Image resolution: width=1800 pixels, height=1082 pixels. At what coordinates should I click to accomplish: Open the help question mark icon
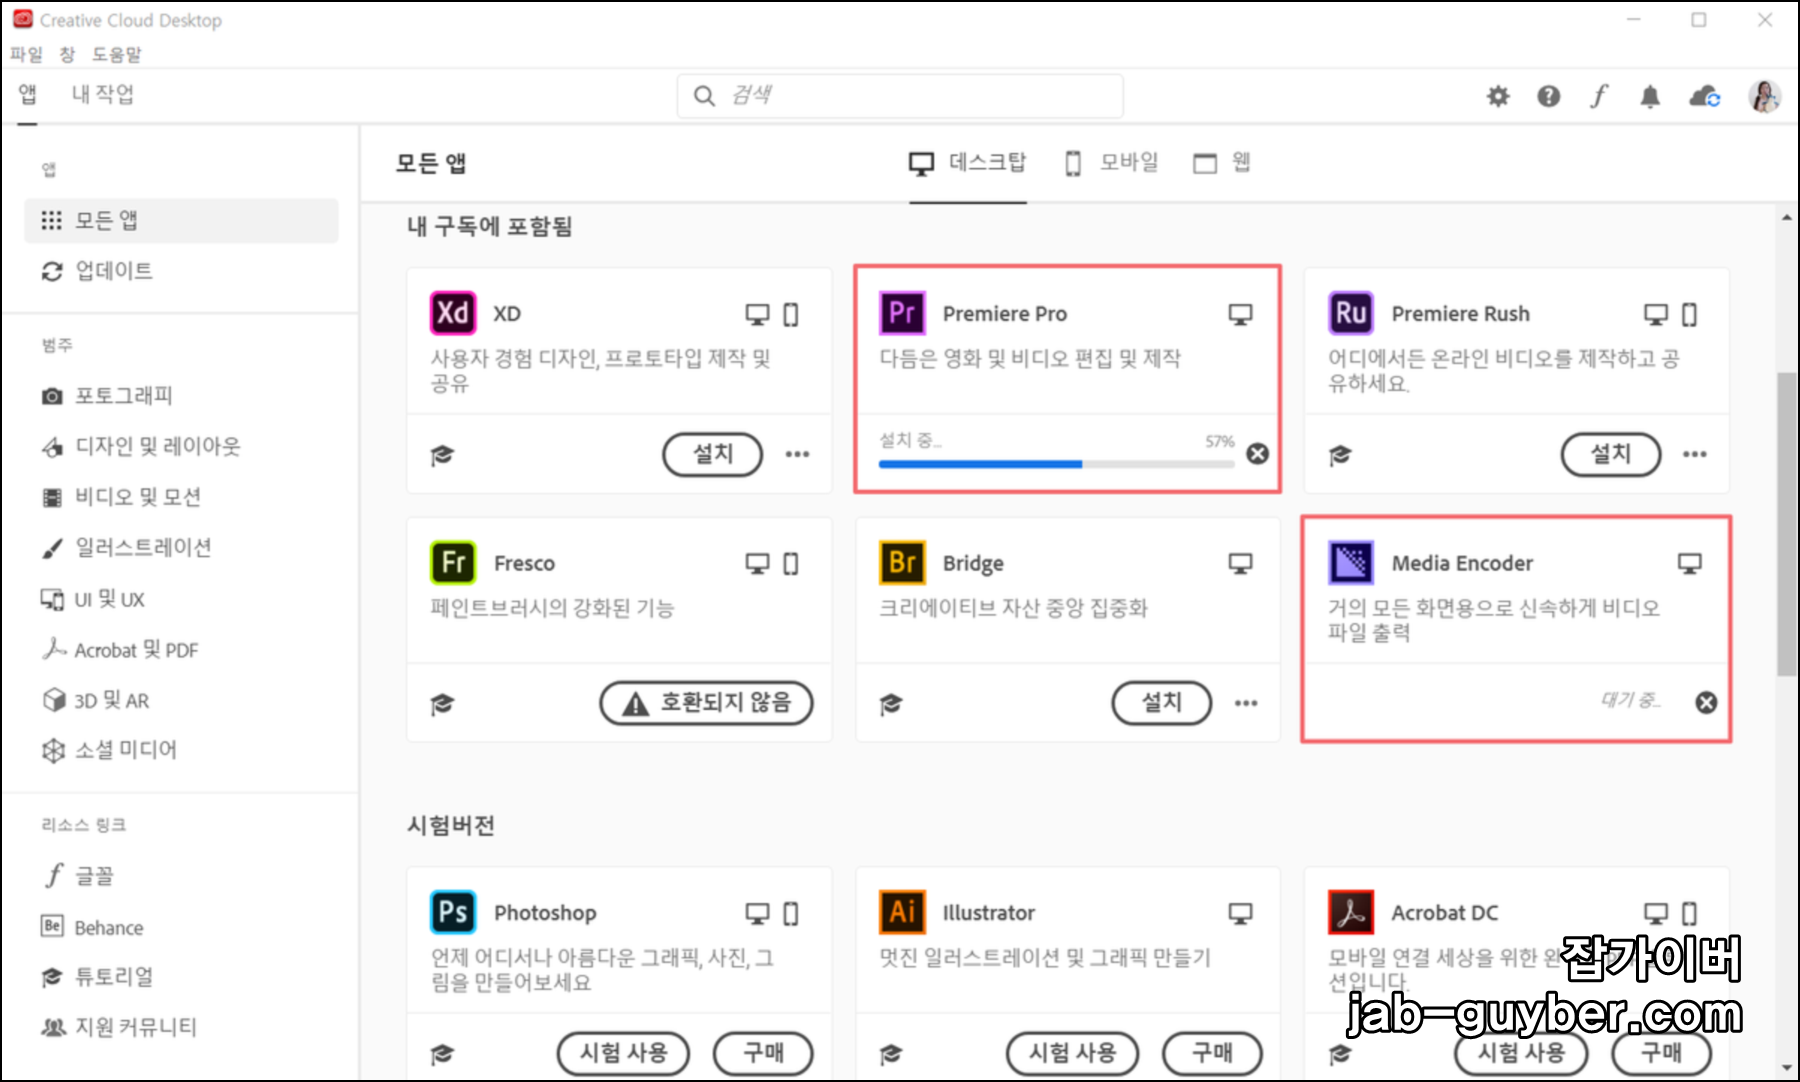(1548, 96)
